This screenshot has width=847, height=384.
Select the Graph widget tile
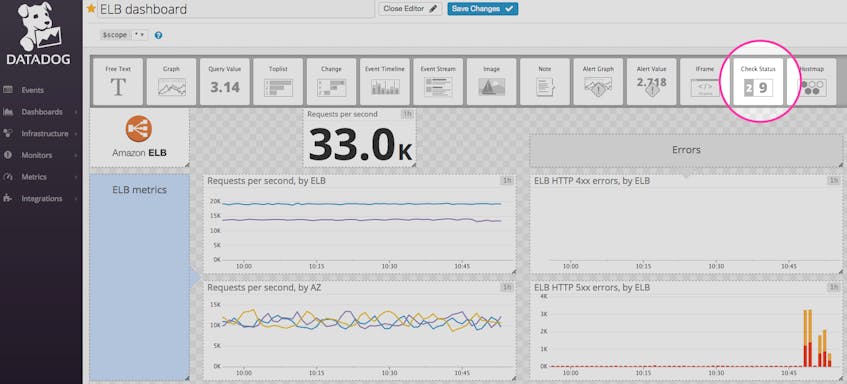(x=171, y=82)
